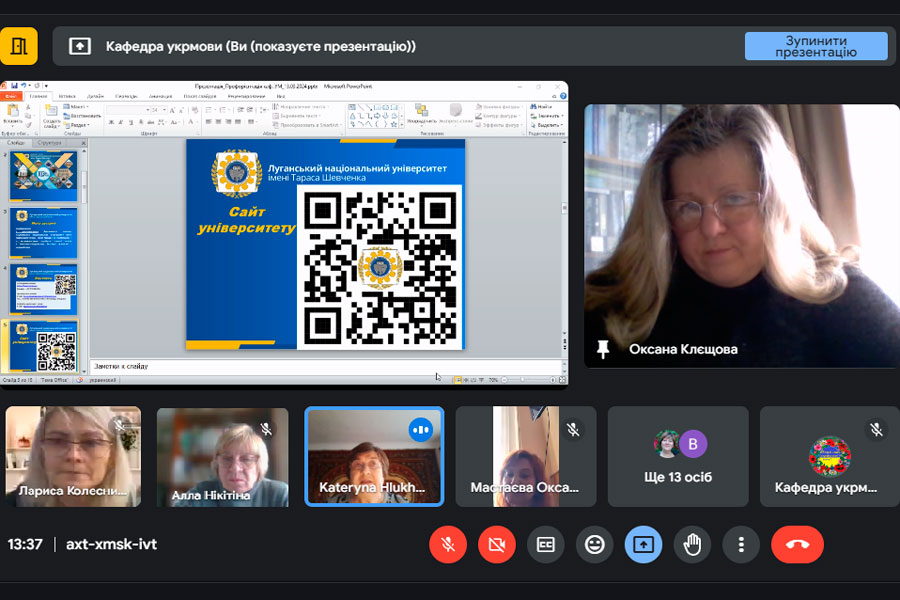Open Выделить select dropdown
The image size is (900, 600).
click(546, 125)
